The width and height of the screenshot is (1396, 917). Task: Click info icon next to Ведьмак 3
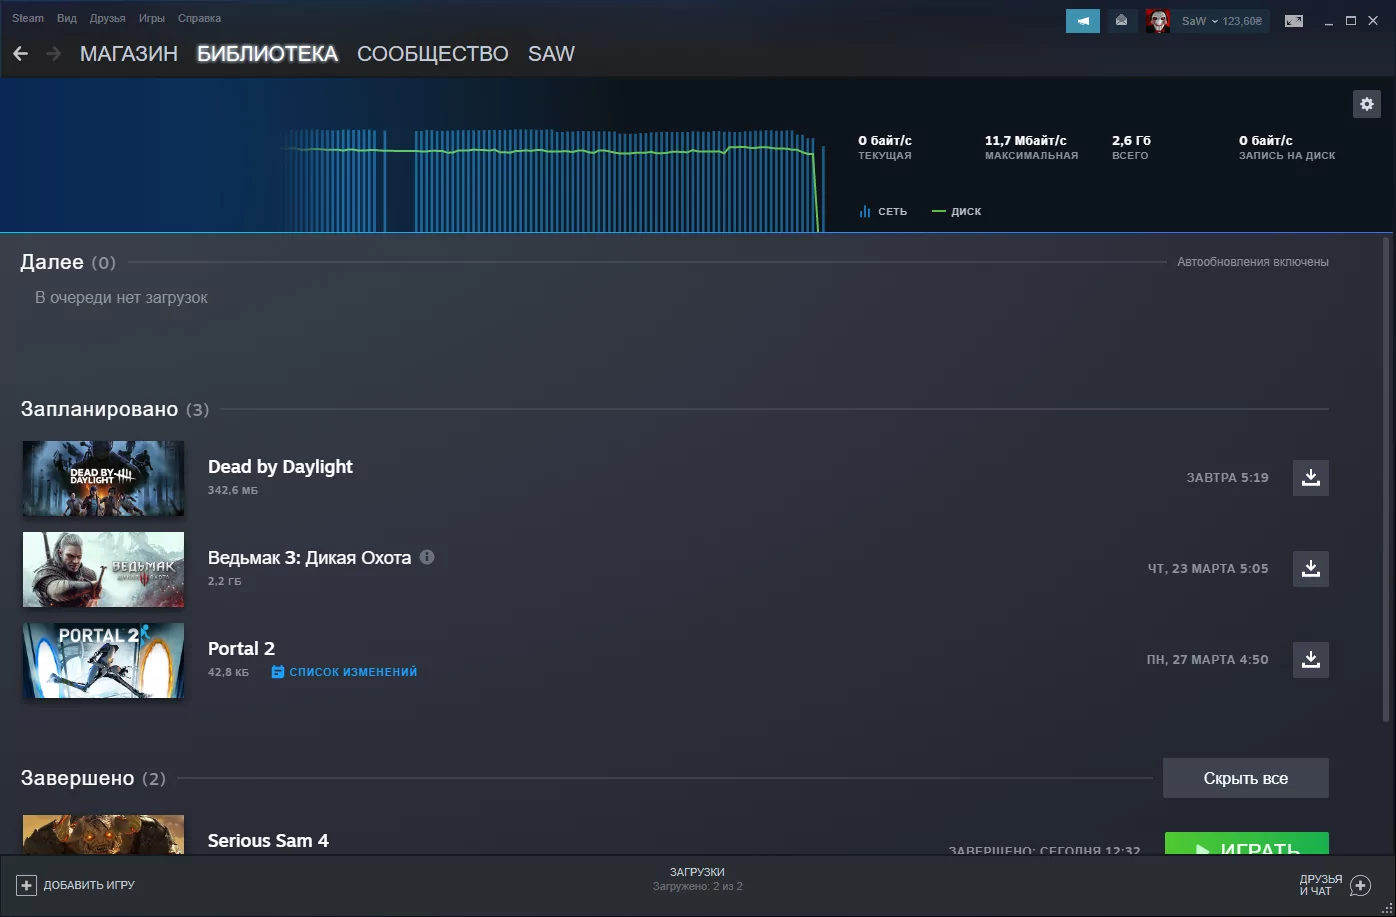click(x=427, y=557)
